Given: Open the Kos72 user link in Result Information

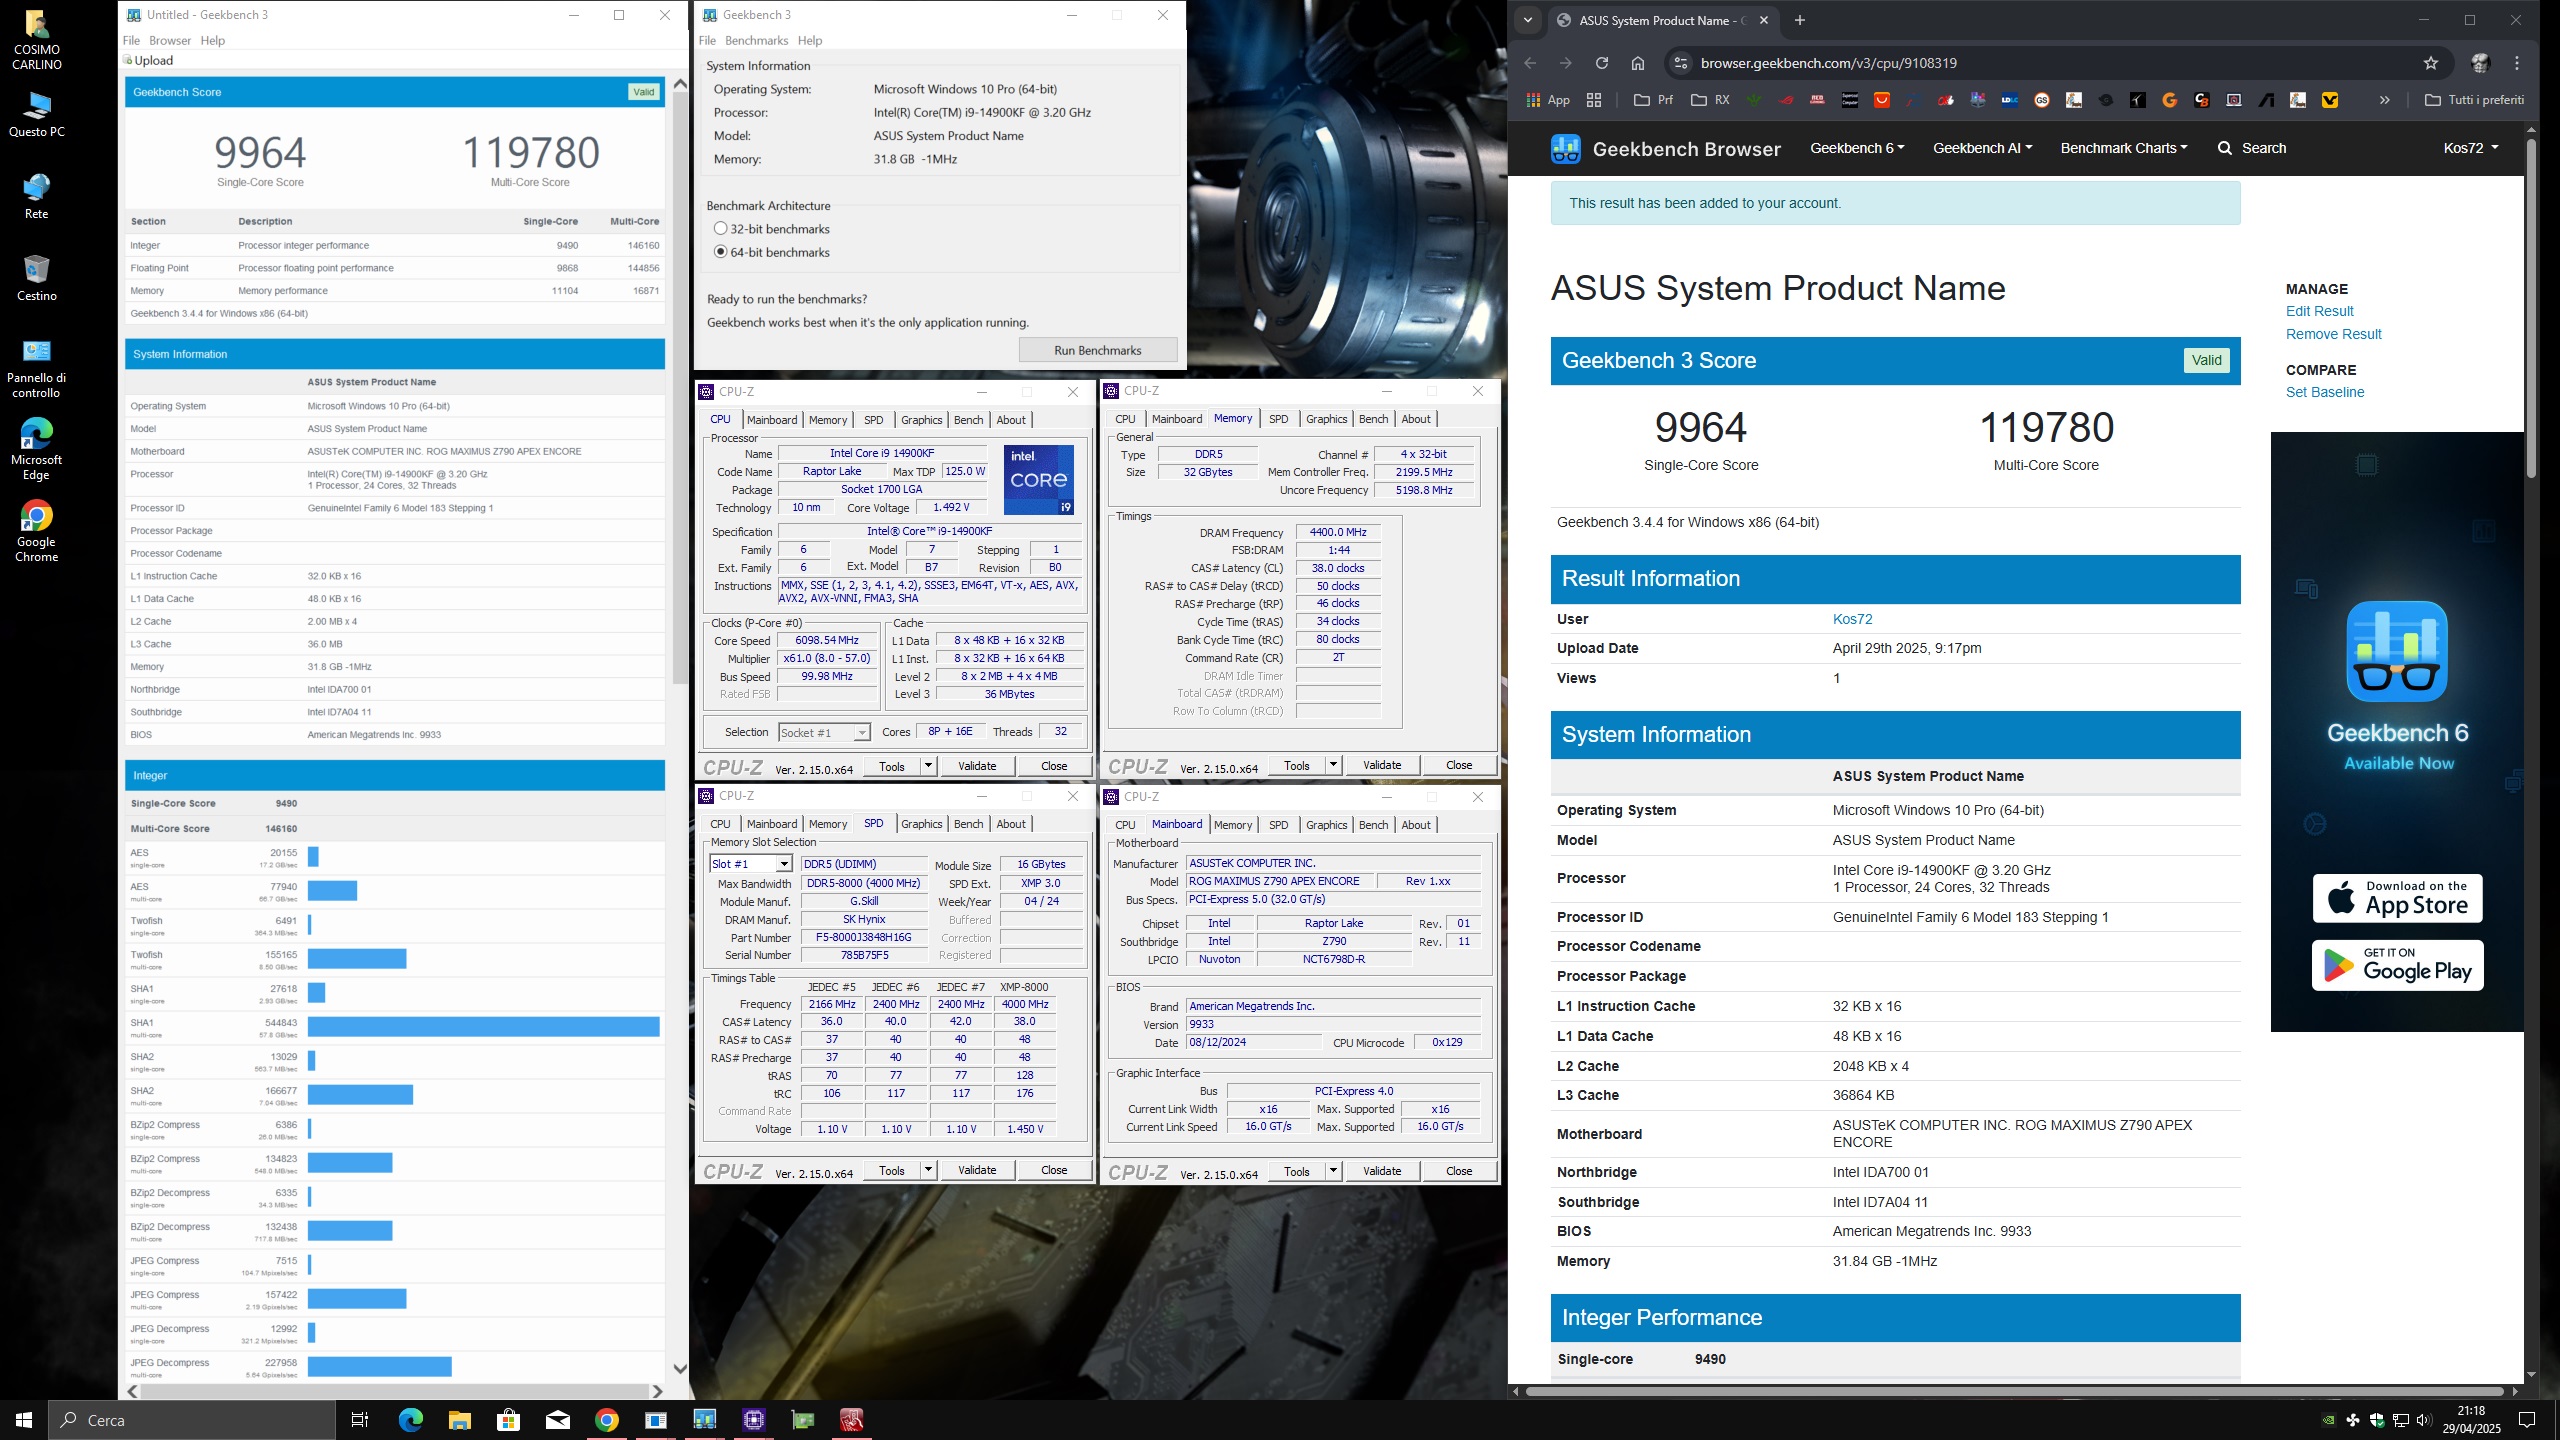Looking at the screenshot, I should pos(1852,619).
